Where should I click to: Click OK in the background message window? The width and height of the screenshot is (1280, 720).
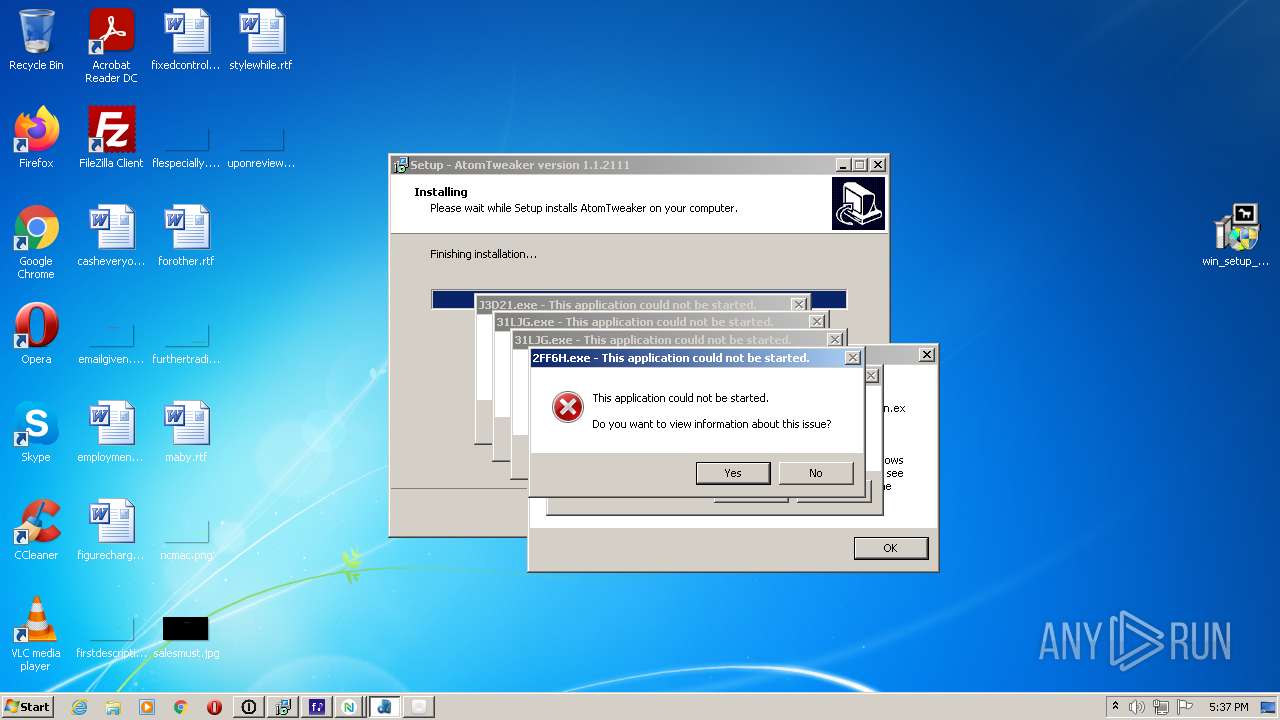[890, 548]
